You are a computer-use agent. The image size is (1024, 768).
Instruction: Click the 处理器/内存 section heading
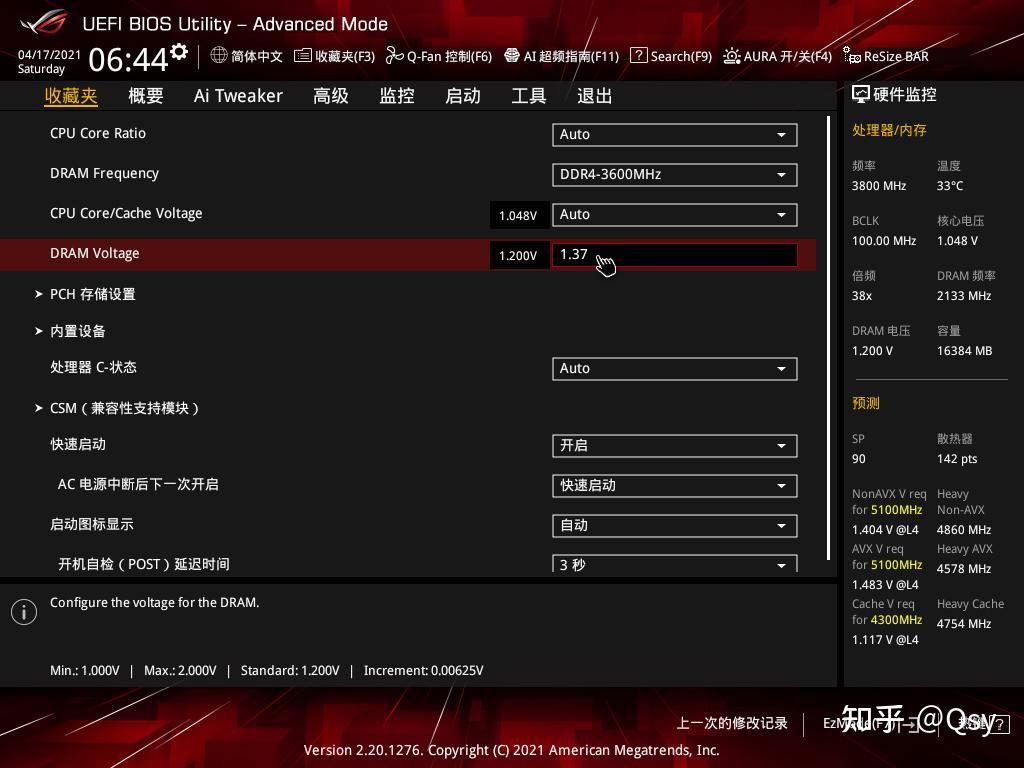[x=889, y=131]
